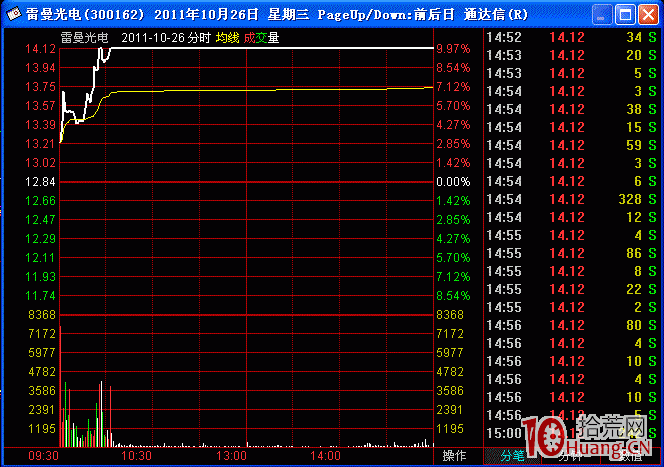Select the 14:55 tick row, volume 2
The width and height of the screenshot is (664, 467).
[572, 307]
